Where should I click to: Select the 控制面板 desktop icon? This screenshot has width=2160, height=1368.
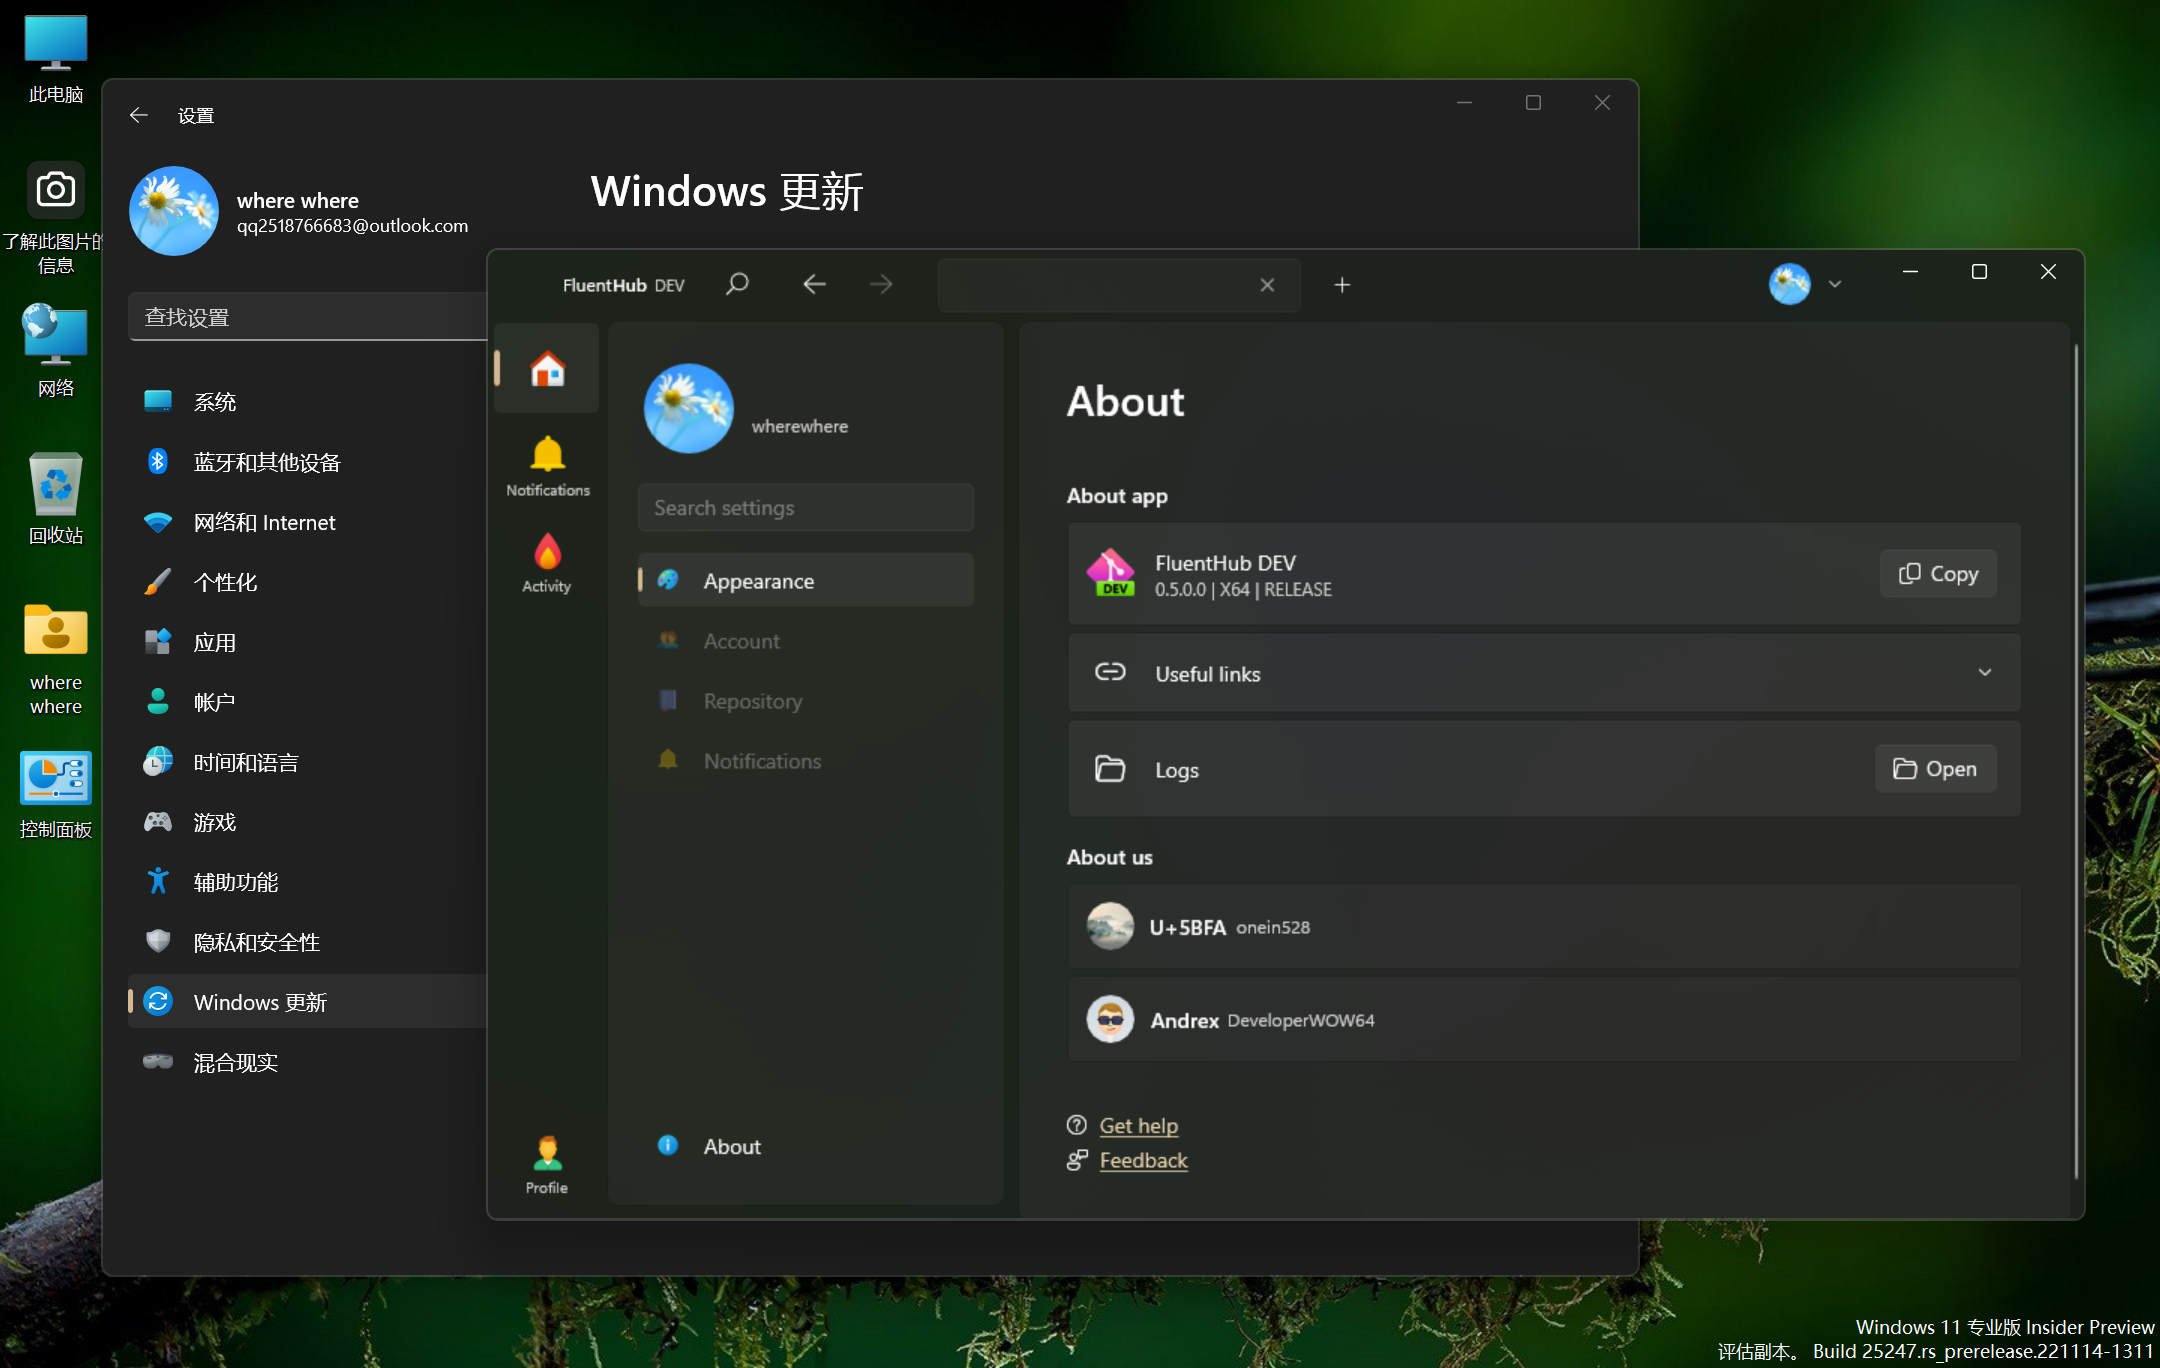[x=56, y=793]
